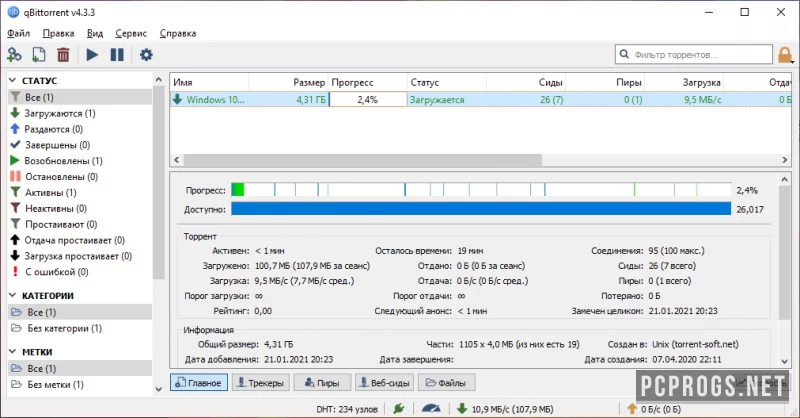Image resolution: width=800 pixels, height=418 pixels.
Task: Sort by the Имя column header
Action: (x=210, y=82)
